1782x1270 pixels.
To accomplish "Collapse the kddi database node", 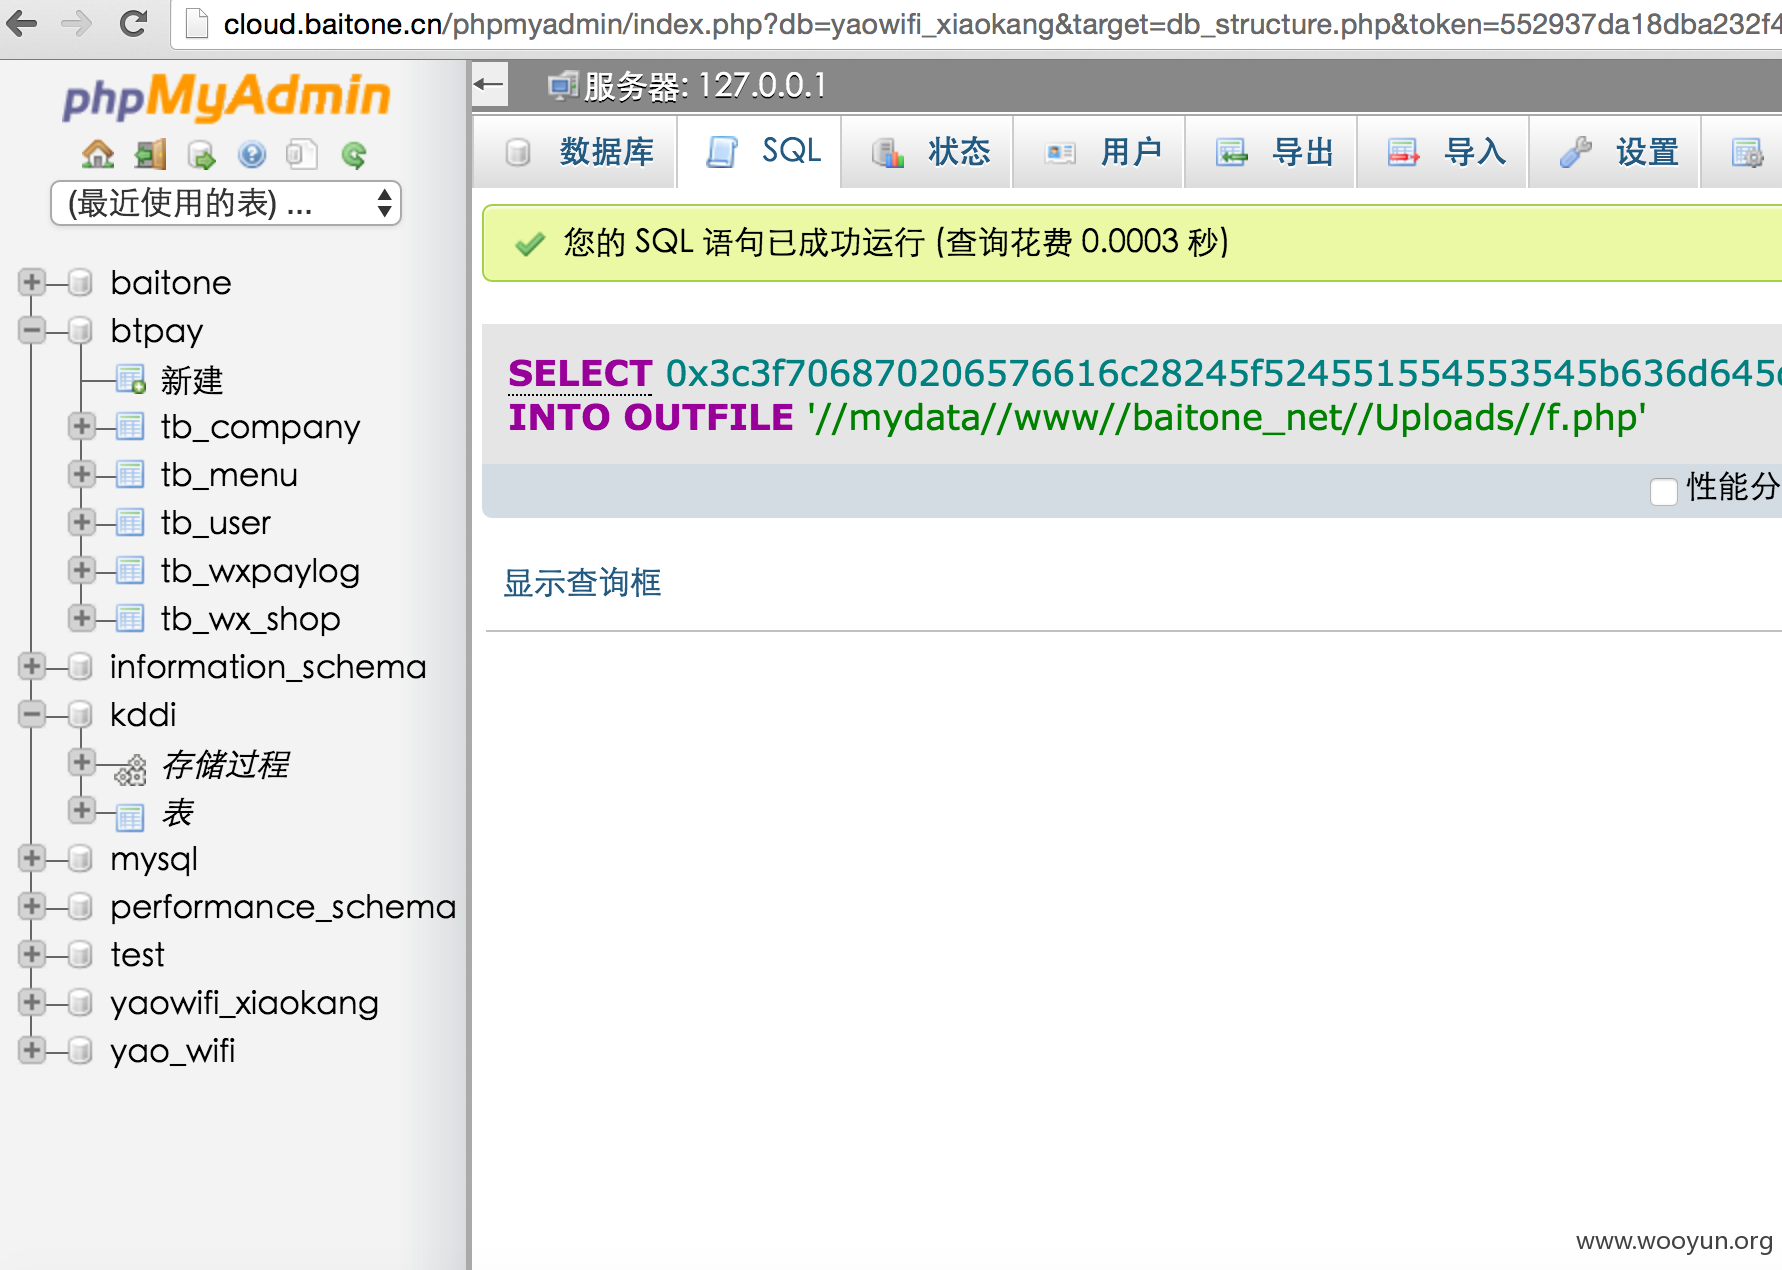I will click(32, 714).
